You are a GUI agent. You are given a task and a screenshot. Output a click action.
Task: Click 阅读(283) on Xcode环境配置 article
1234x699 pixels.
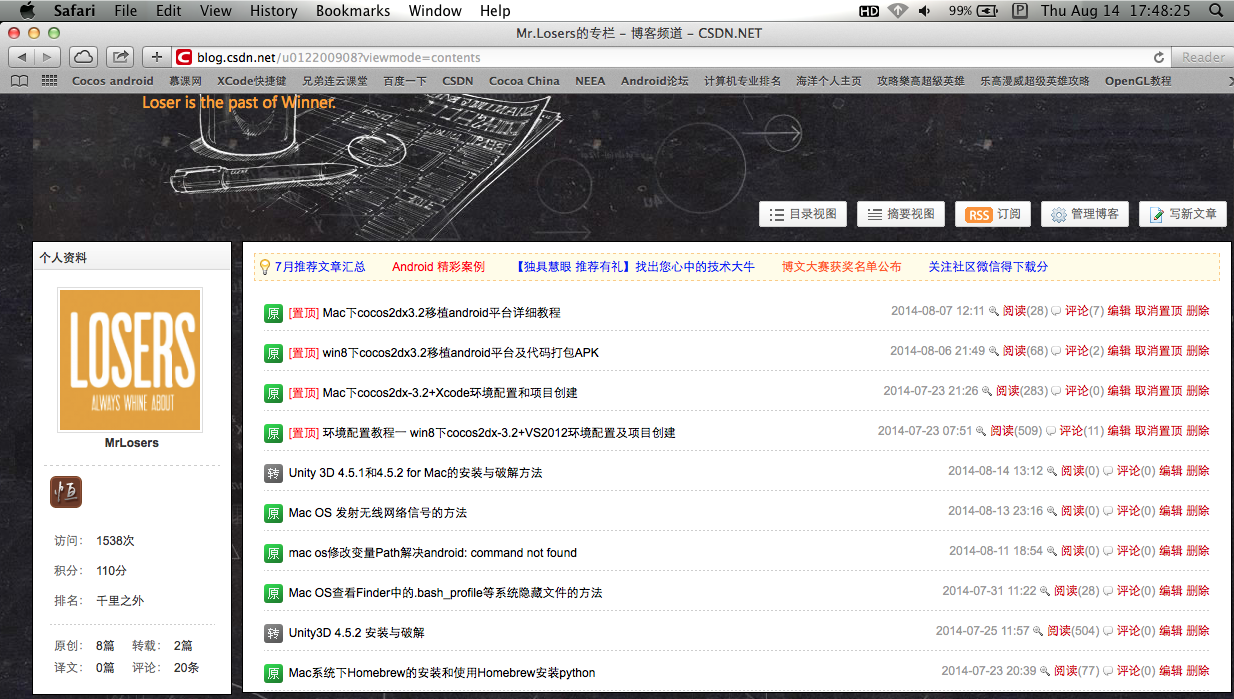[1022, 391]
